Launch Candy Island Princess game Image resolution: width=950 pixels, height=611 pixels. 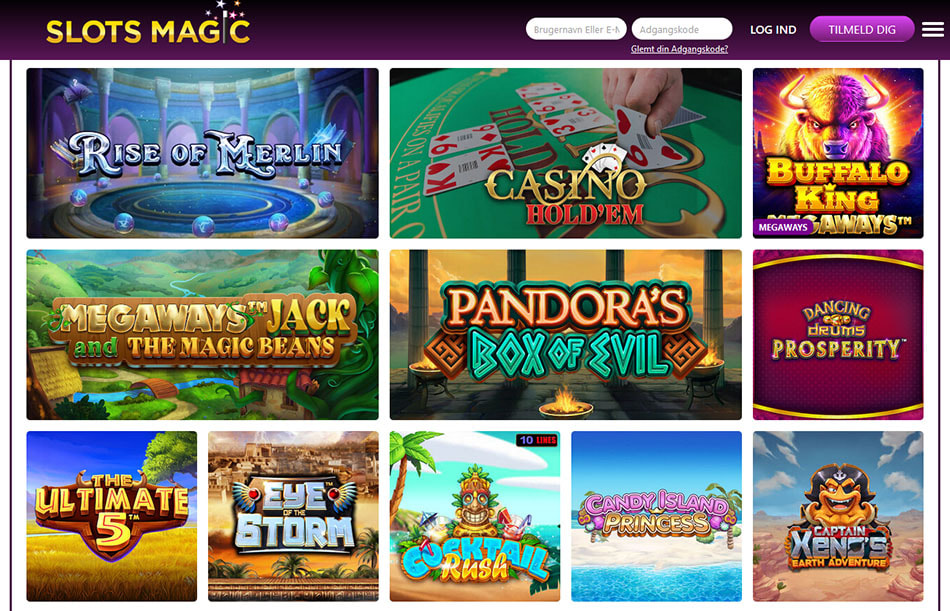[656, 516]
